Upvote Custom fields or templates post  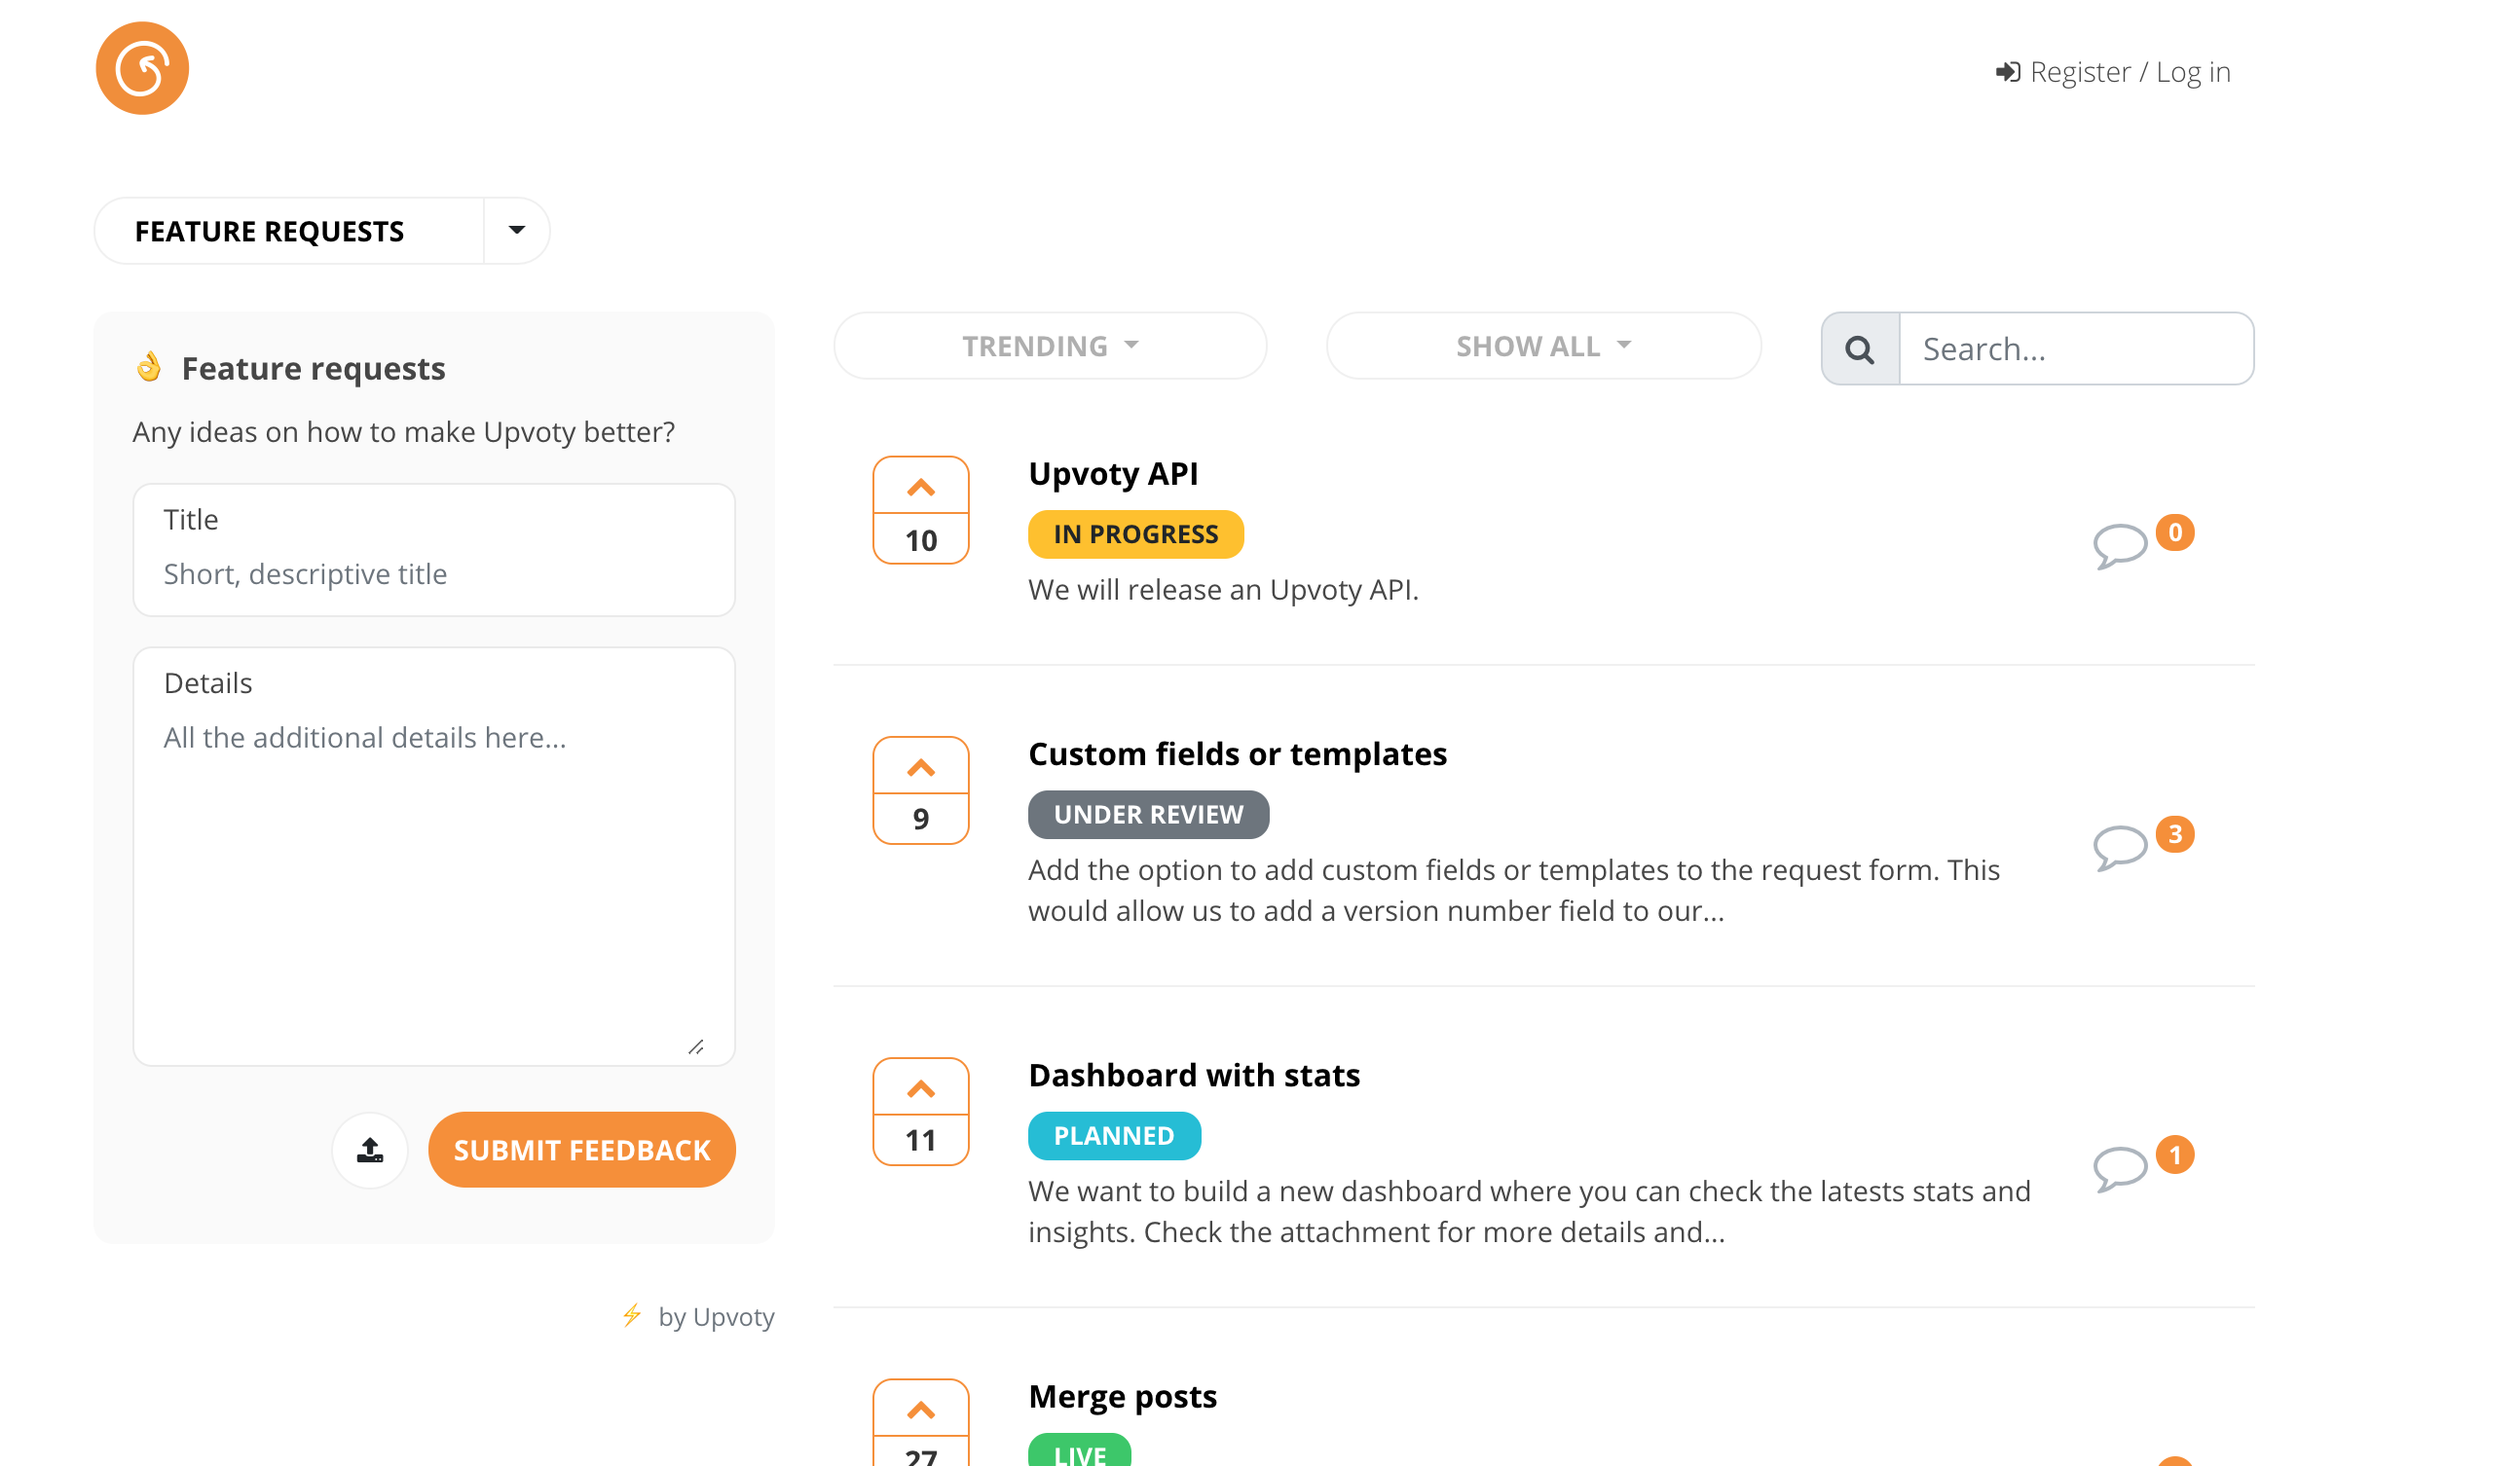tap(920, 768)
